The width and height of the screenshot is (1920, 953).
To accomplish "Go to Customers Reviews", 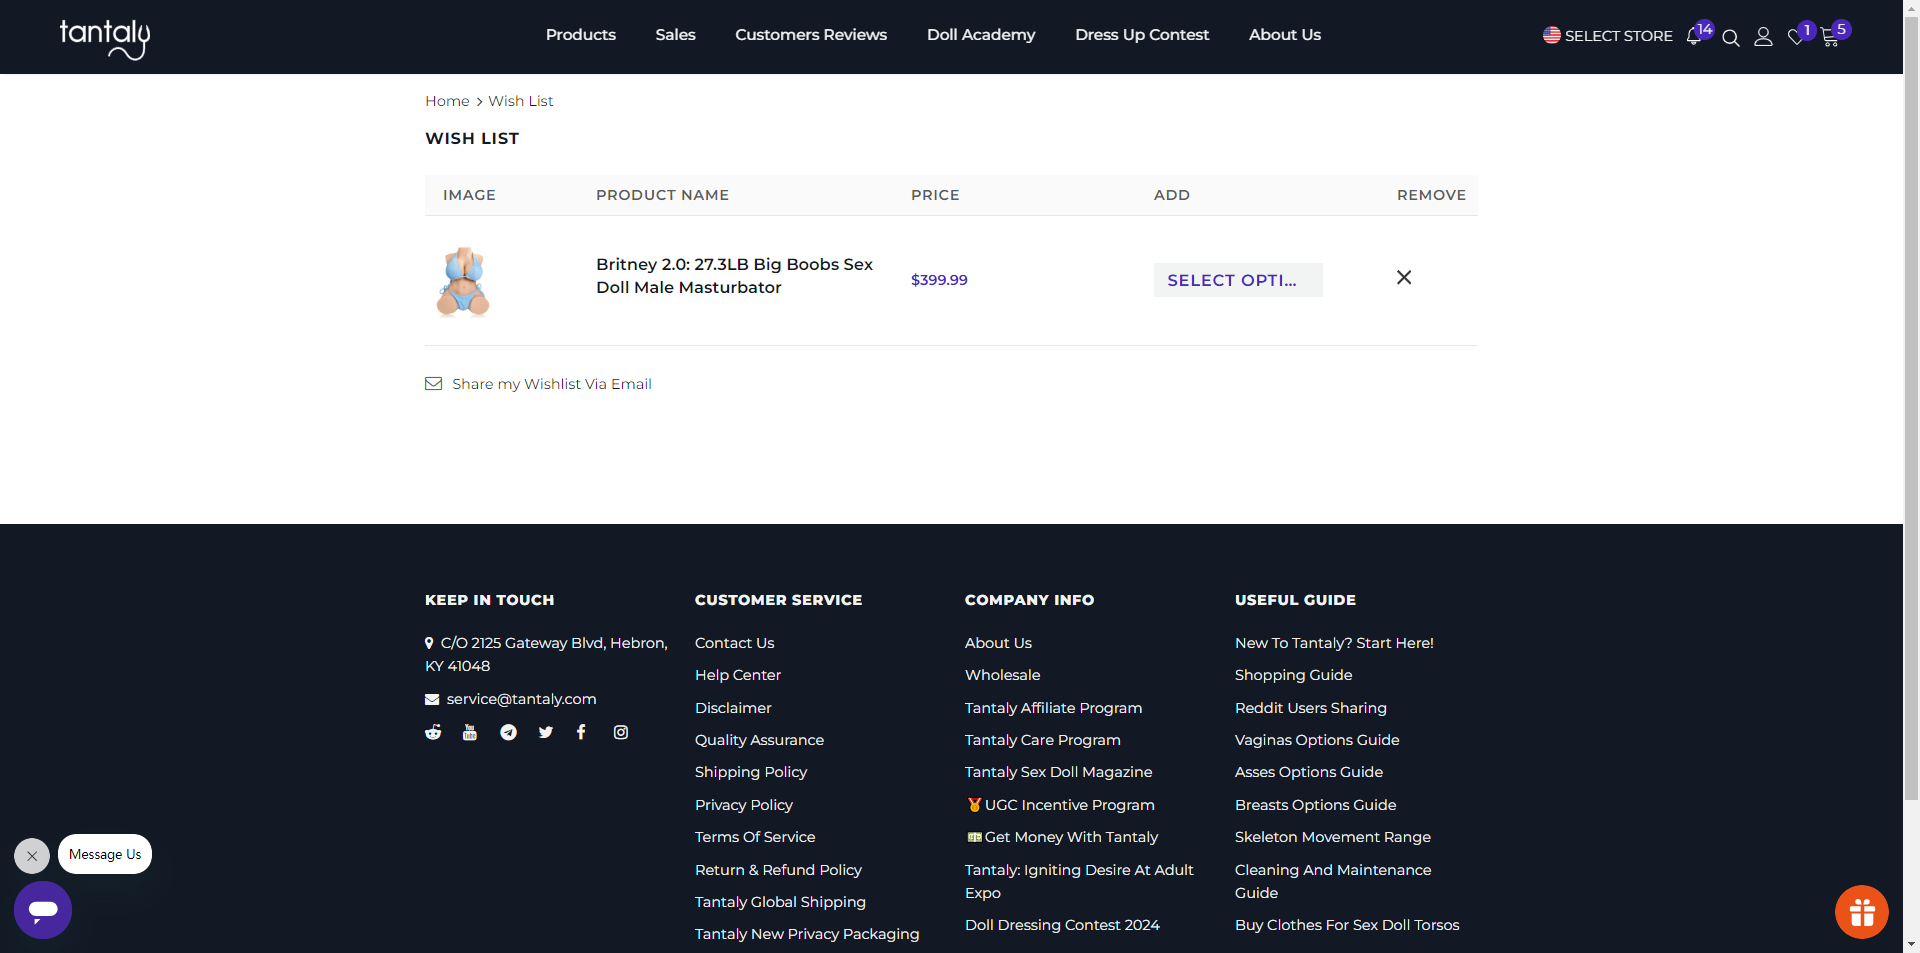I will tap(811, 35).
